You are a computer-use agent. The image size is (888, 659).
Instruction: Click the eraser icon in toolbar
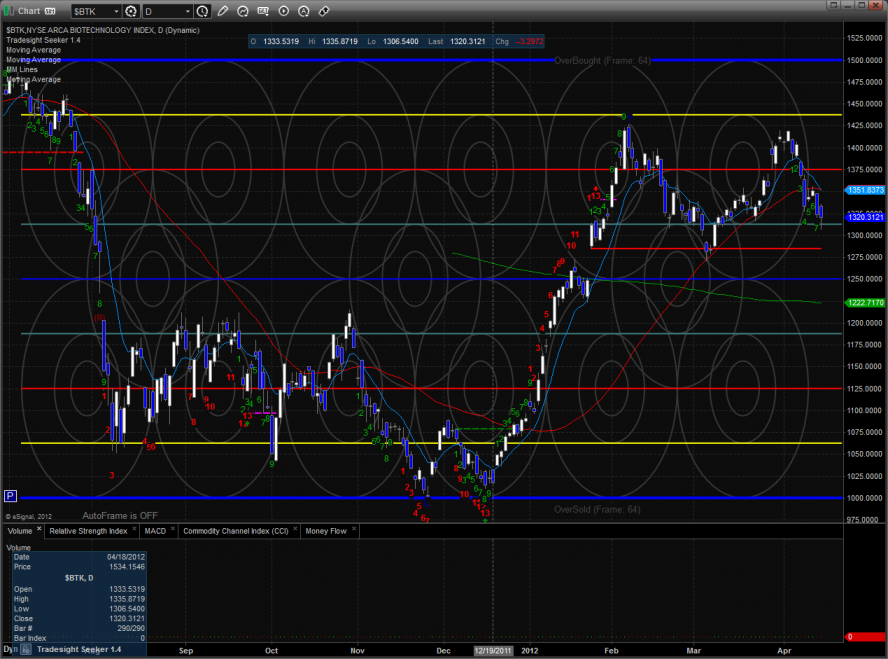(323, 11)
